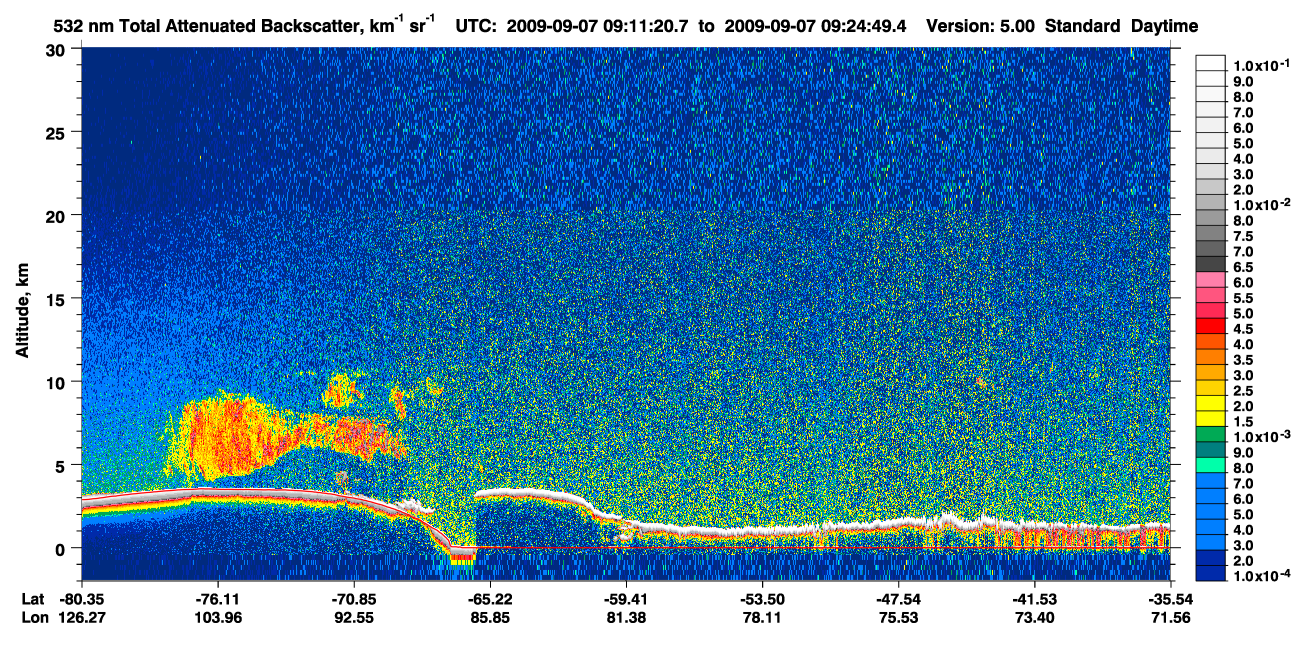
Task: Select latitude value '-59.41'
Action: click(x=626, y=598)
